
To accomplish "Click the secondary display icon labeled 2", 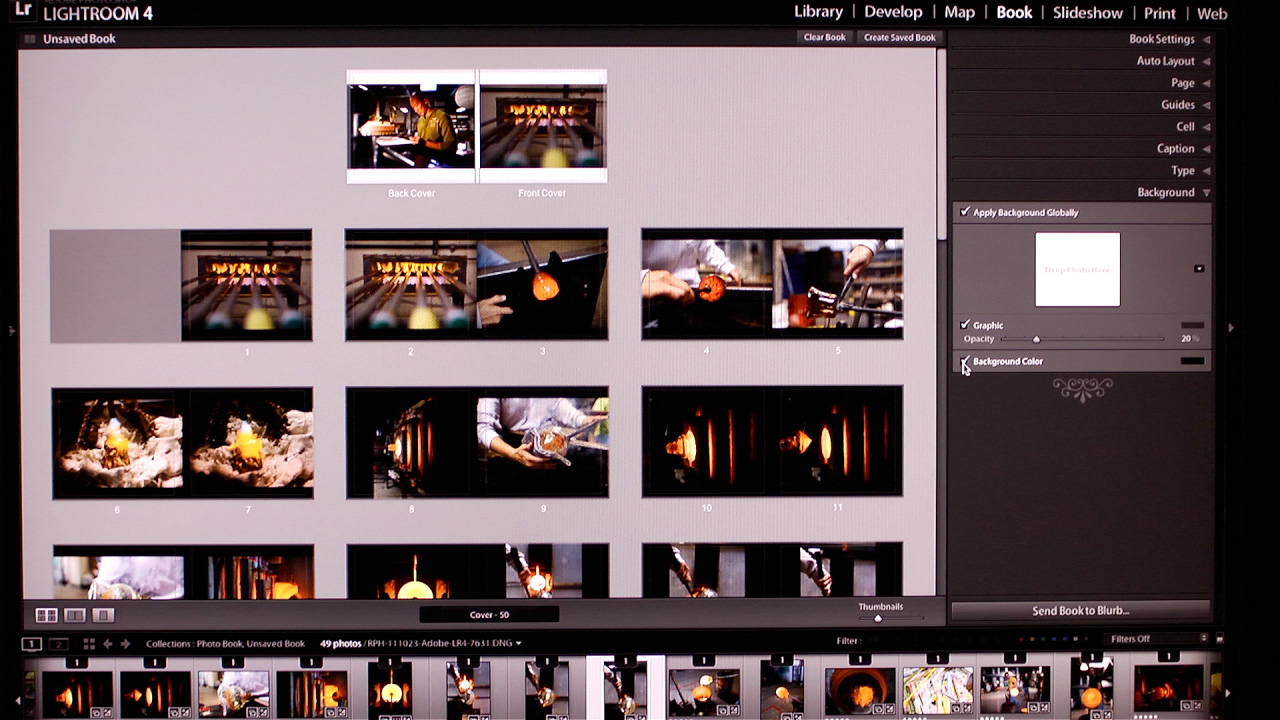I will [58, 644].
